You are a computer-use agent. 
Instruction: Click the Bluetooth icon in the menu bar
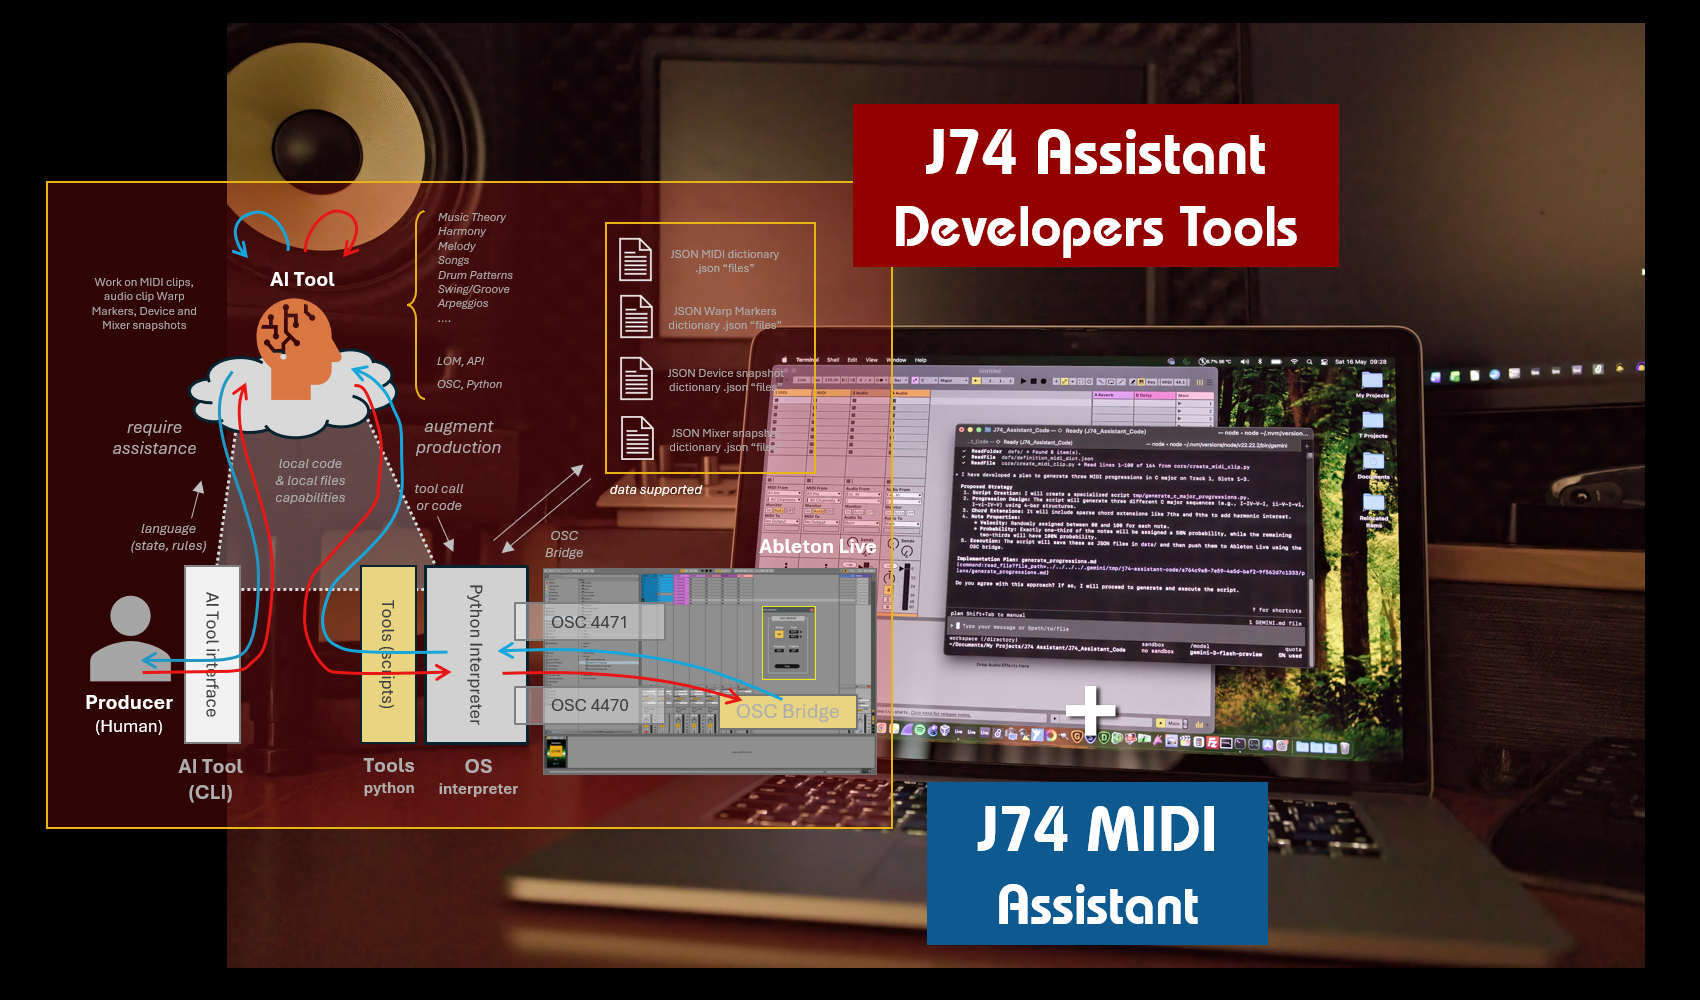coord(1260,361)
